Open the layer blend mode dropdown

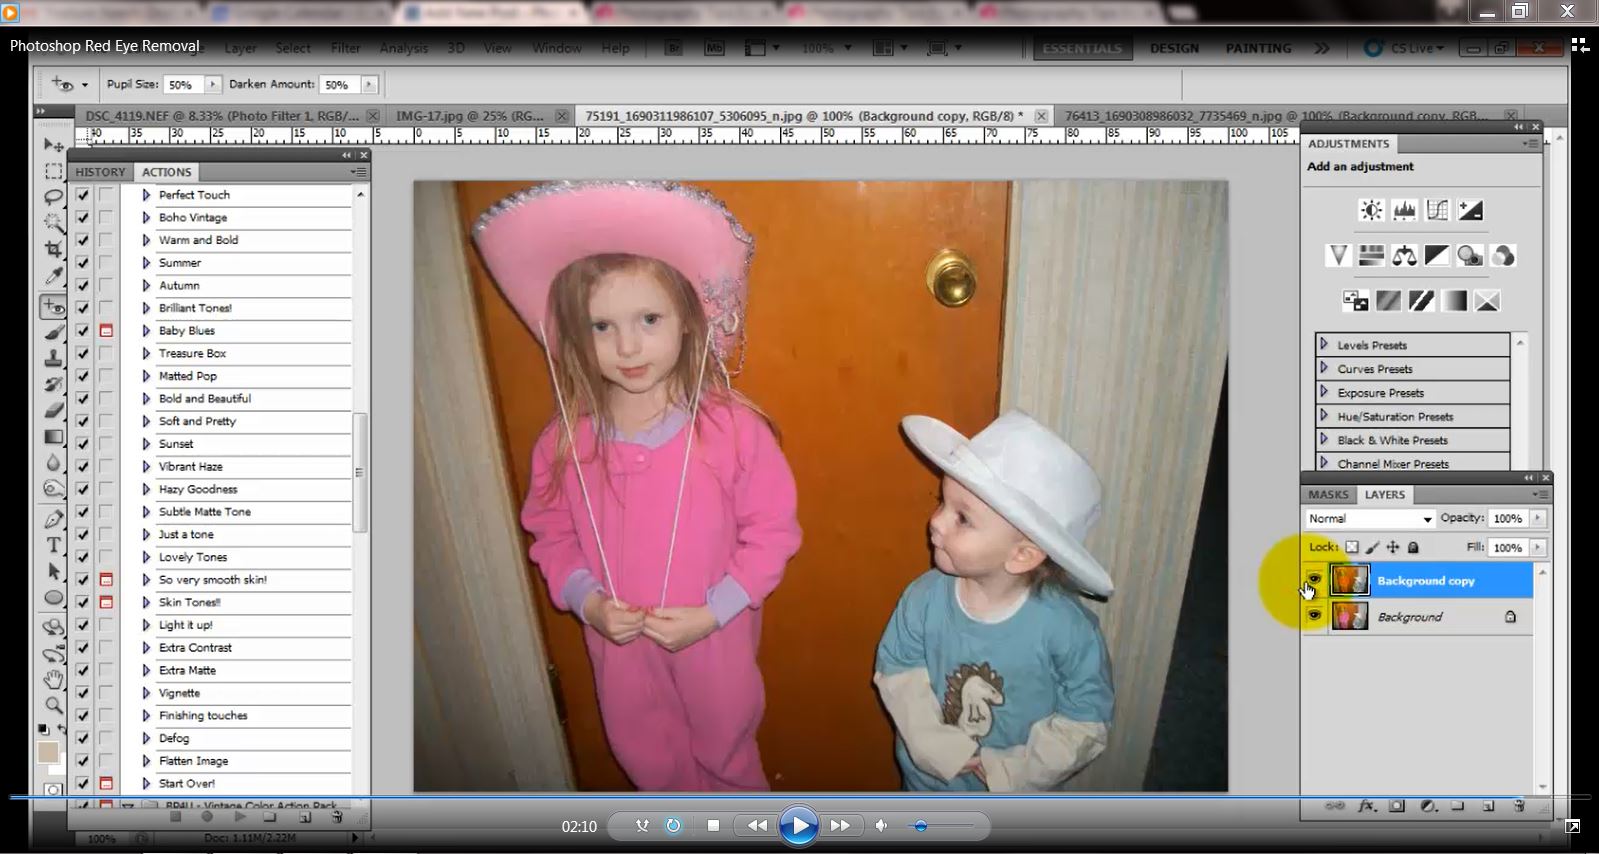pyautogui.click(x=1370, y=518)
